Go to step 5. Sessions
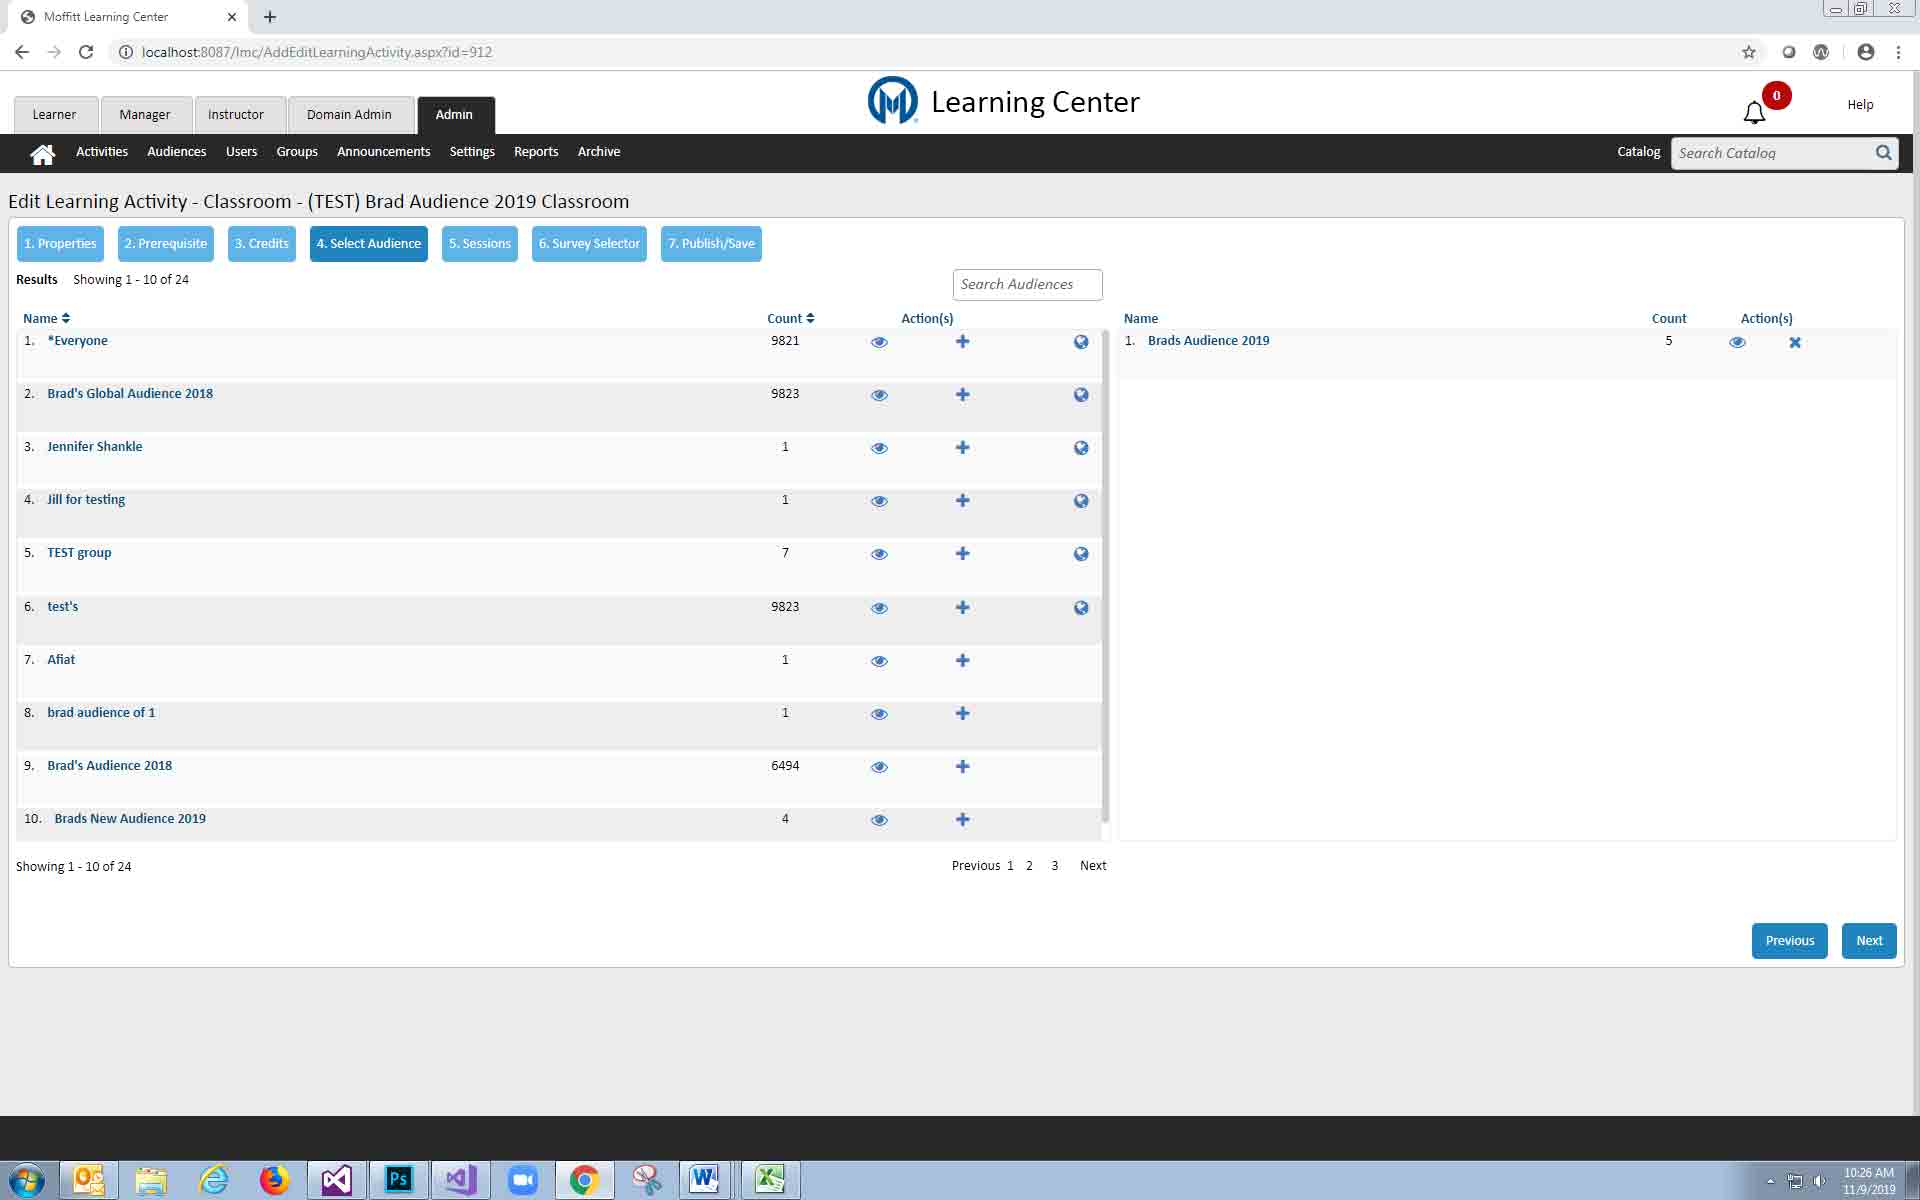 (x=479, y=244)
